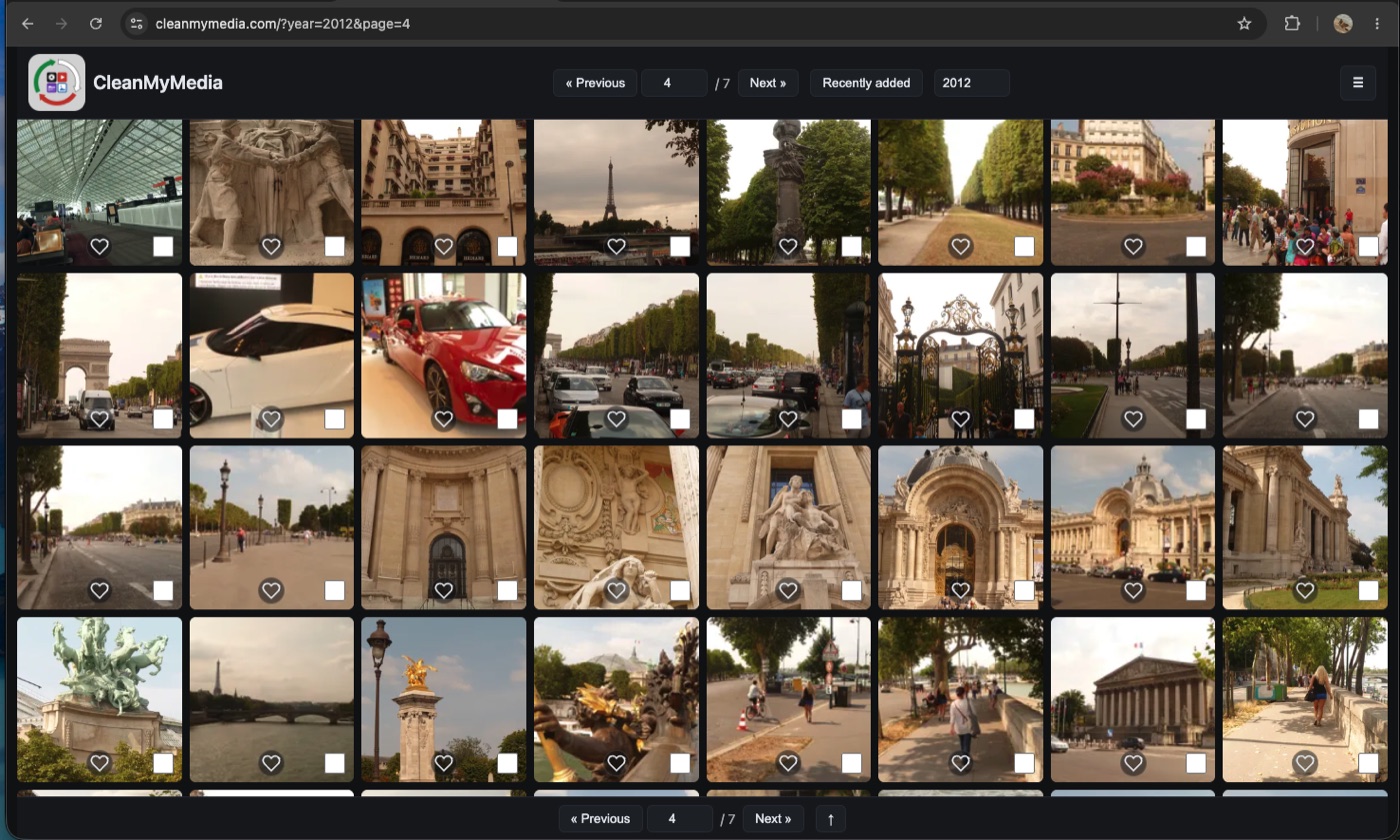Screen dimensions: 1400x840
Task: Favorite the red sports car photo
Action: [x=444, y=419]
